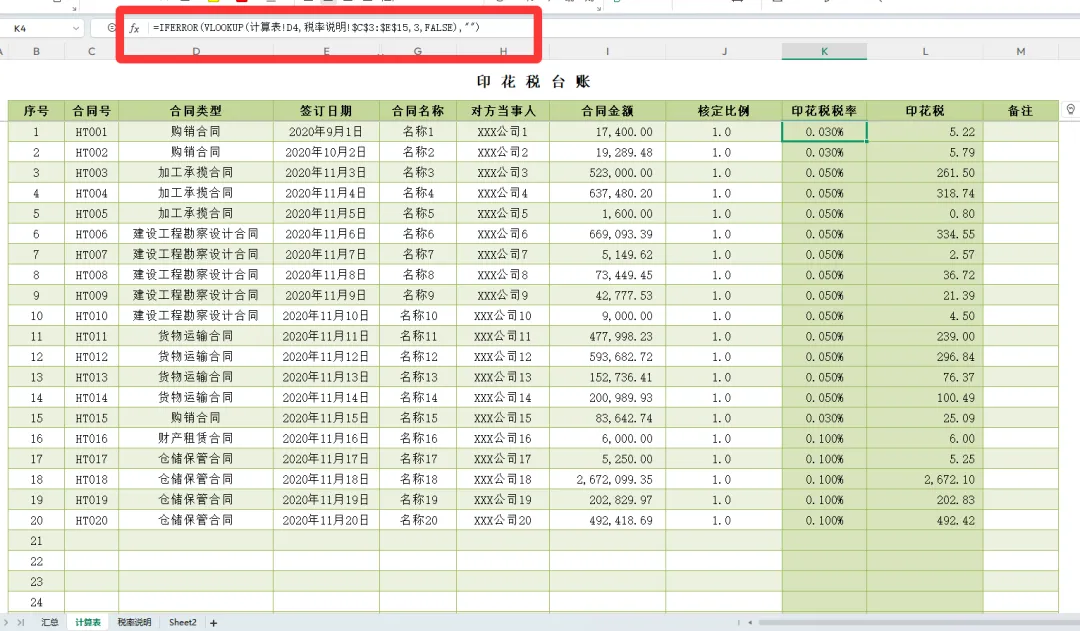This screenshot has width=1080, height=631.
Task: Select column M header
Action: tap(1020, 51)
